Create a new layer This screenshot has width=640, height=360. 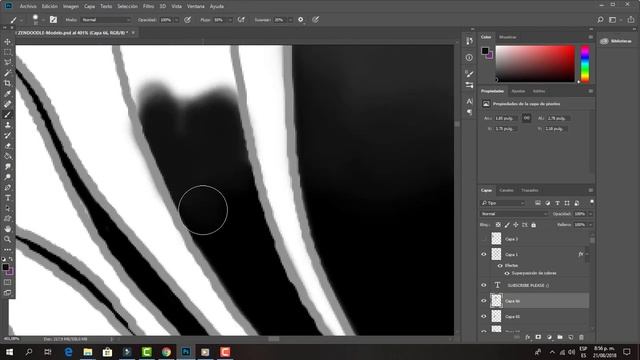pyautogui.click(x=571, y=337)
